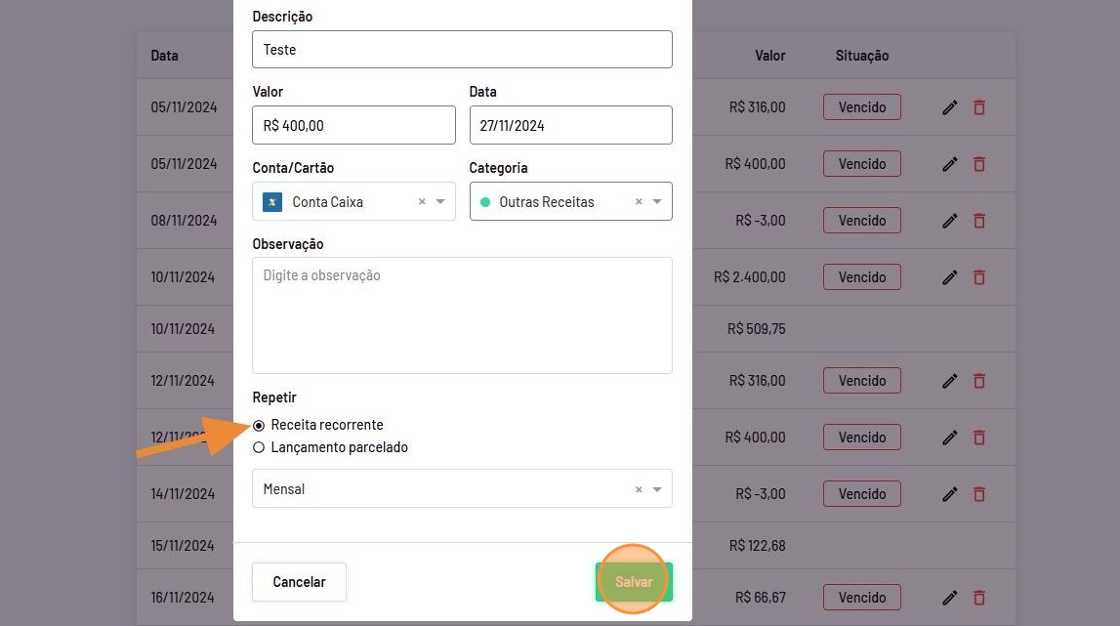Delete the 16/11/2024 entry using trash icon
The height and width of the screenshot is (626, 1120).
pyautogui.click(x=979, y=598)
